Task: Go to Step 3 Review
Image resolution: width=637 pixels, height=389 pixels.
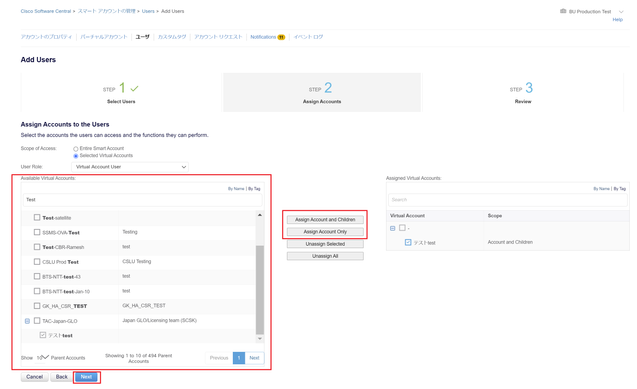Action: [x=523, y=93]
